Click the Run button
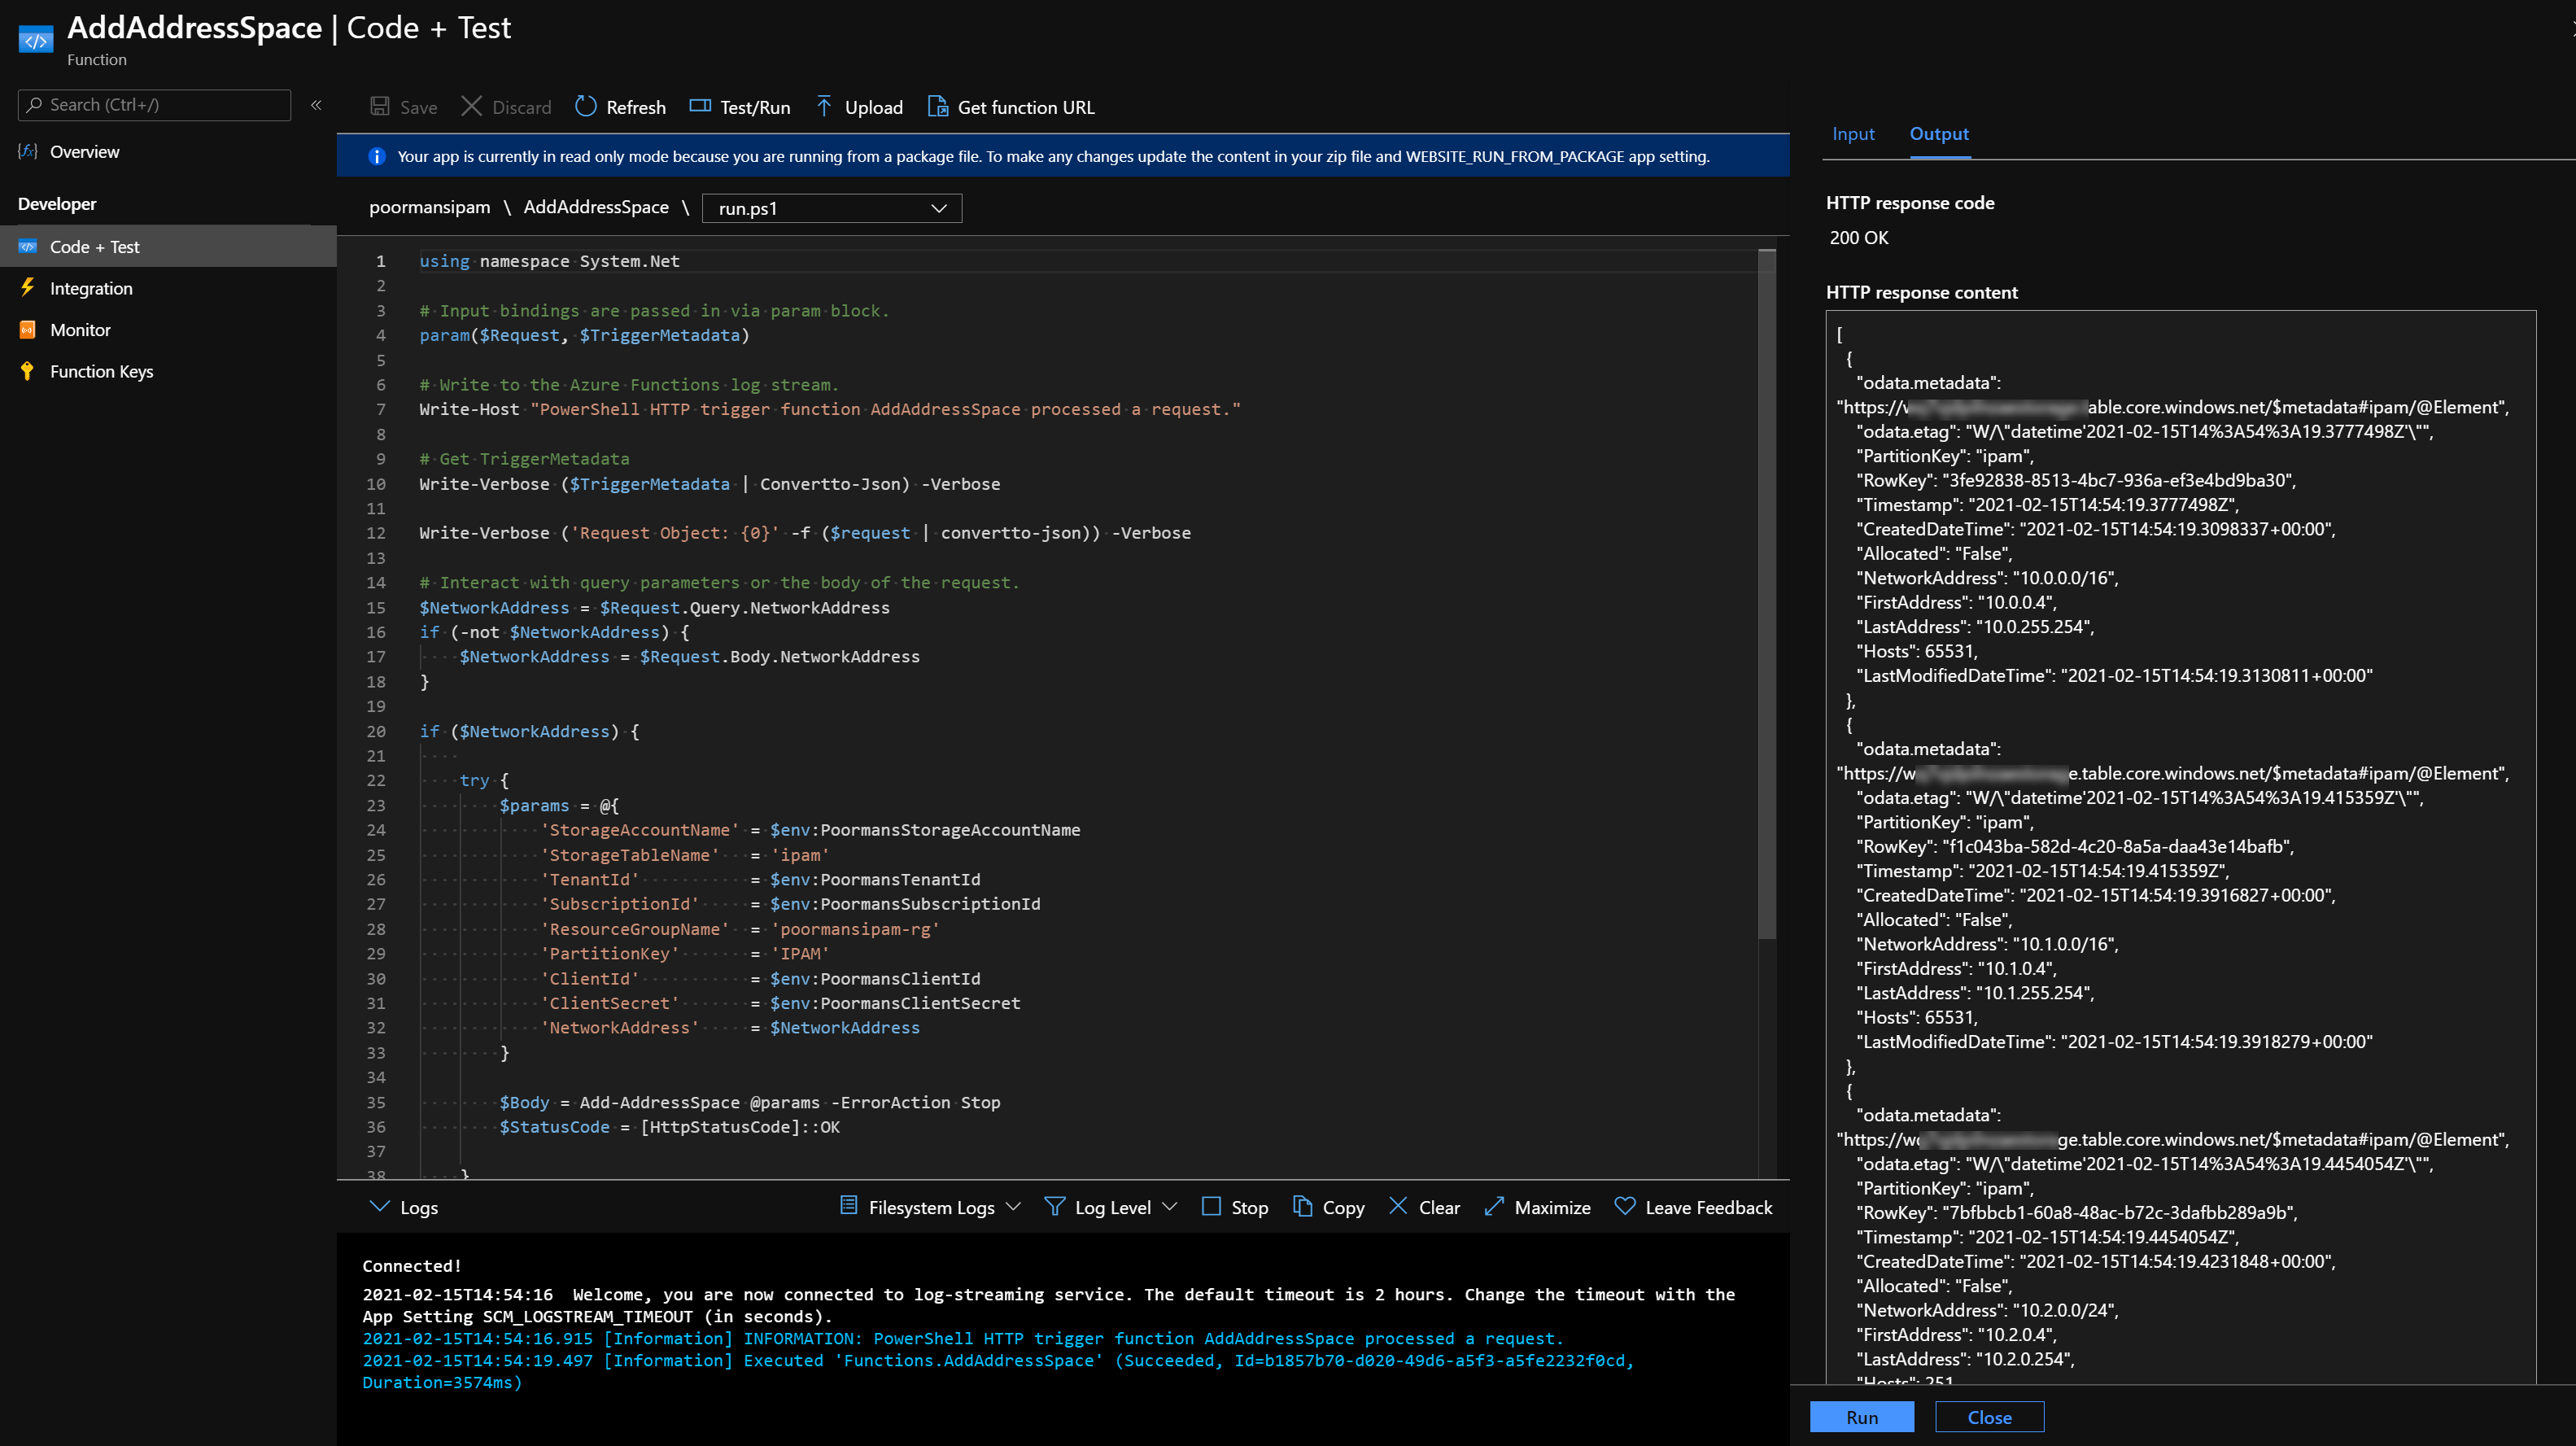The height and width of the screenshot is (1446, 2576). (x=1861, y=1416)
